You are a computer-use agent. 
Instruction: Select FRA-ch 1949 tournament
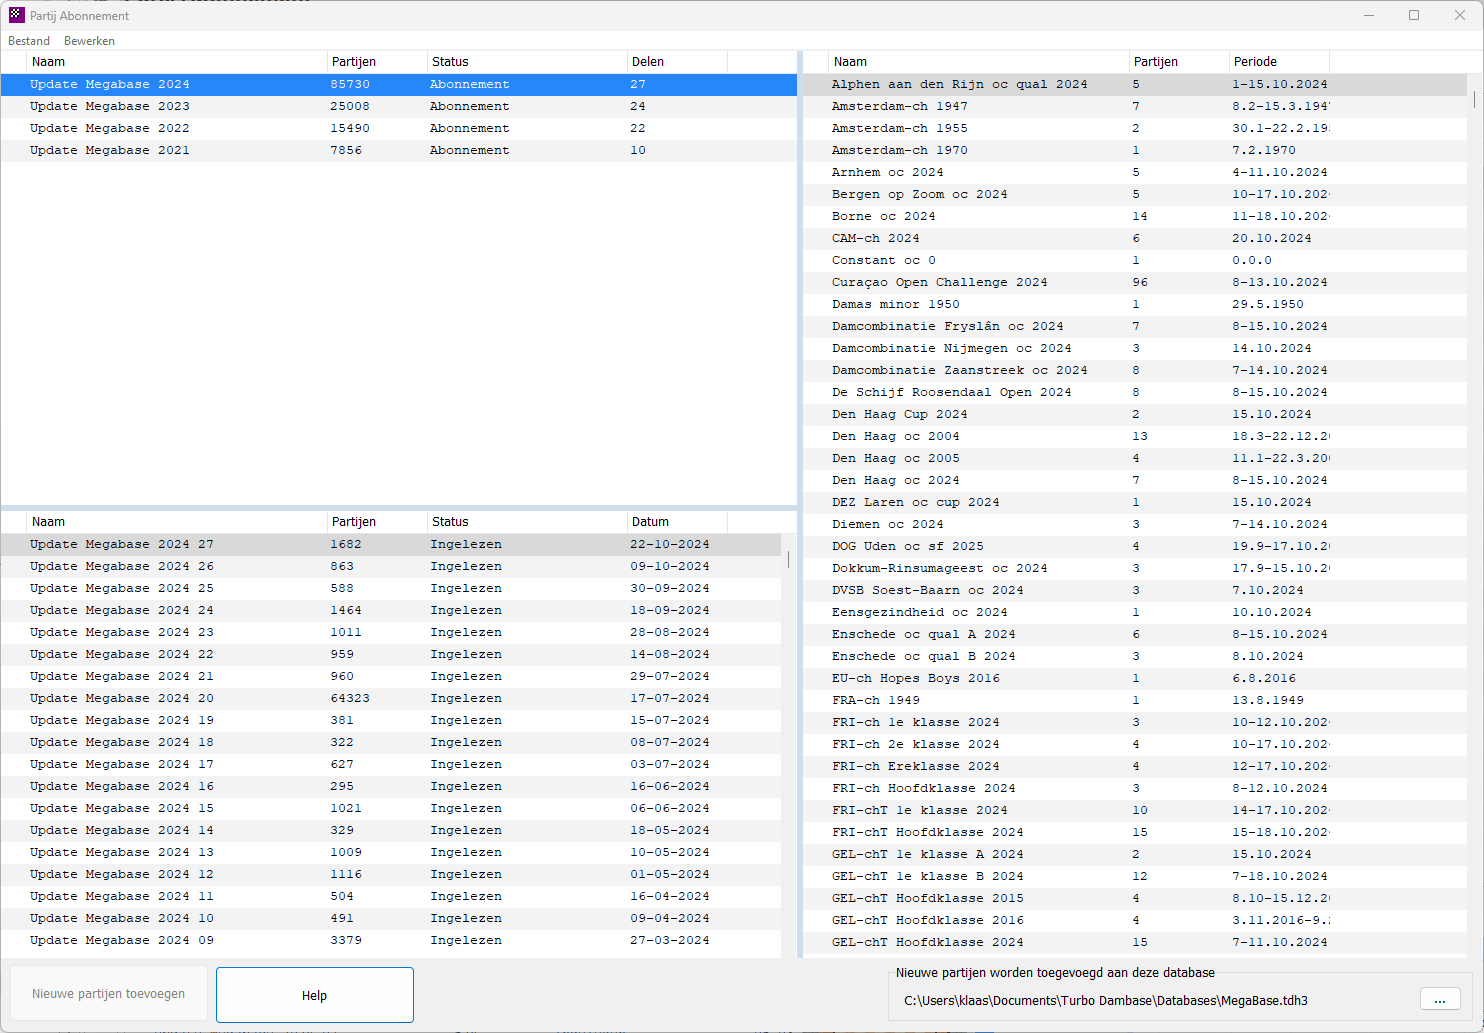pyautogui.click(x=1135, y=701)
